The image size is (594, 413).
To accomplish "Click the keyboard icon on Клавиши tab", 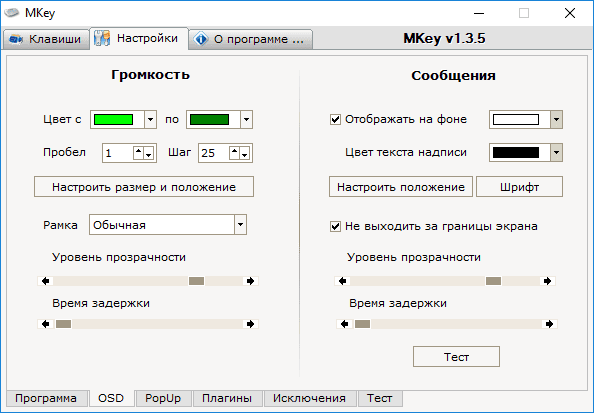I will 16,39.
